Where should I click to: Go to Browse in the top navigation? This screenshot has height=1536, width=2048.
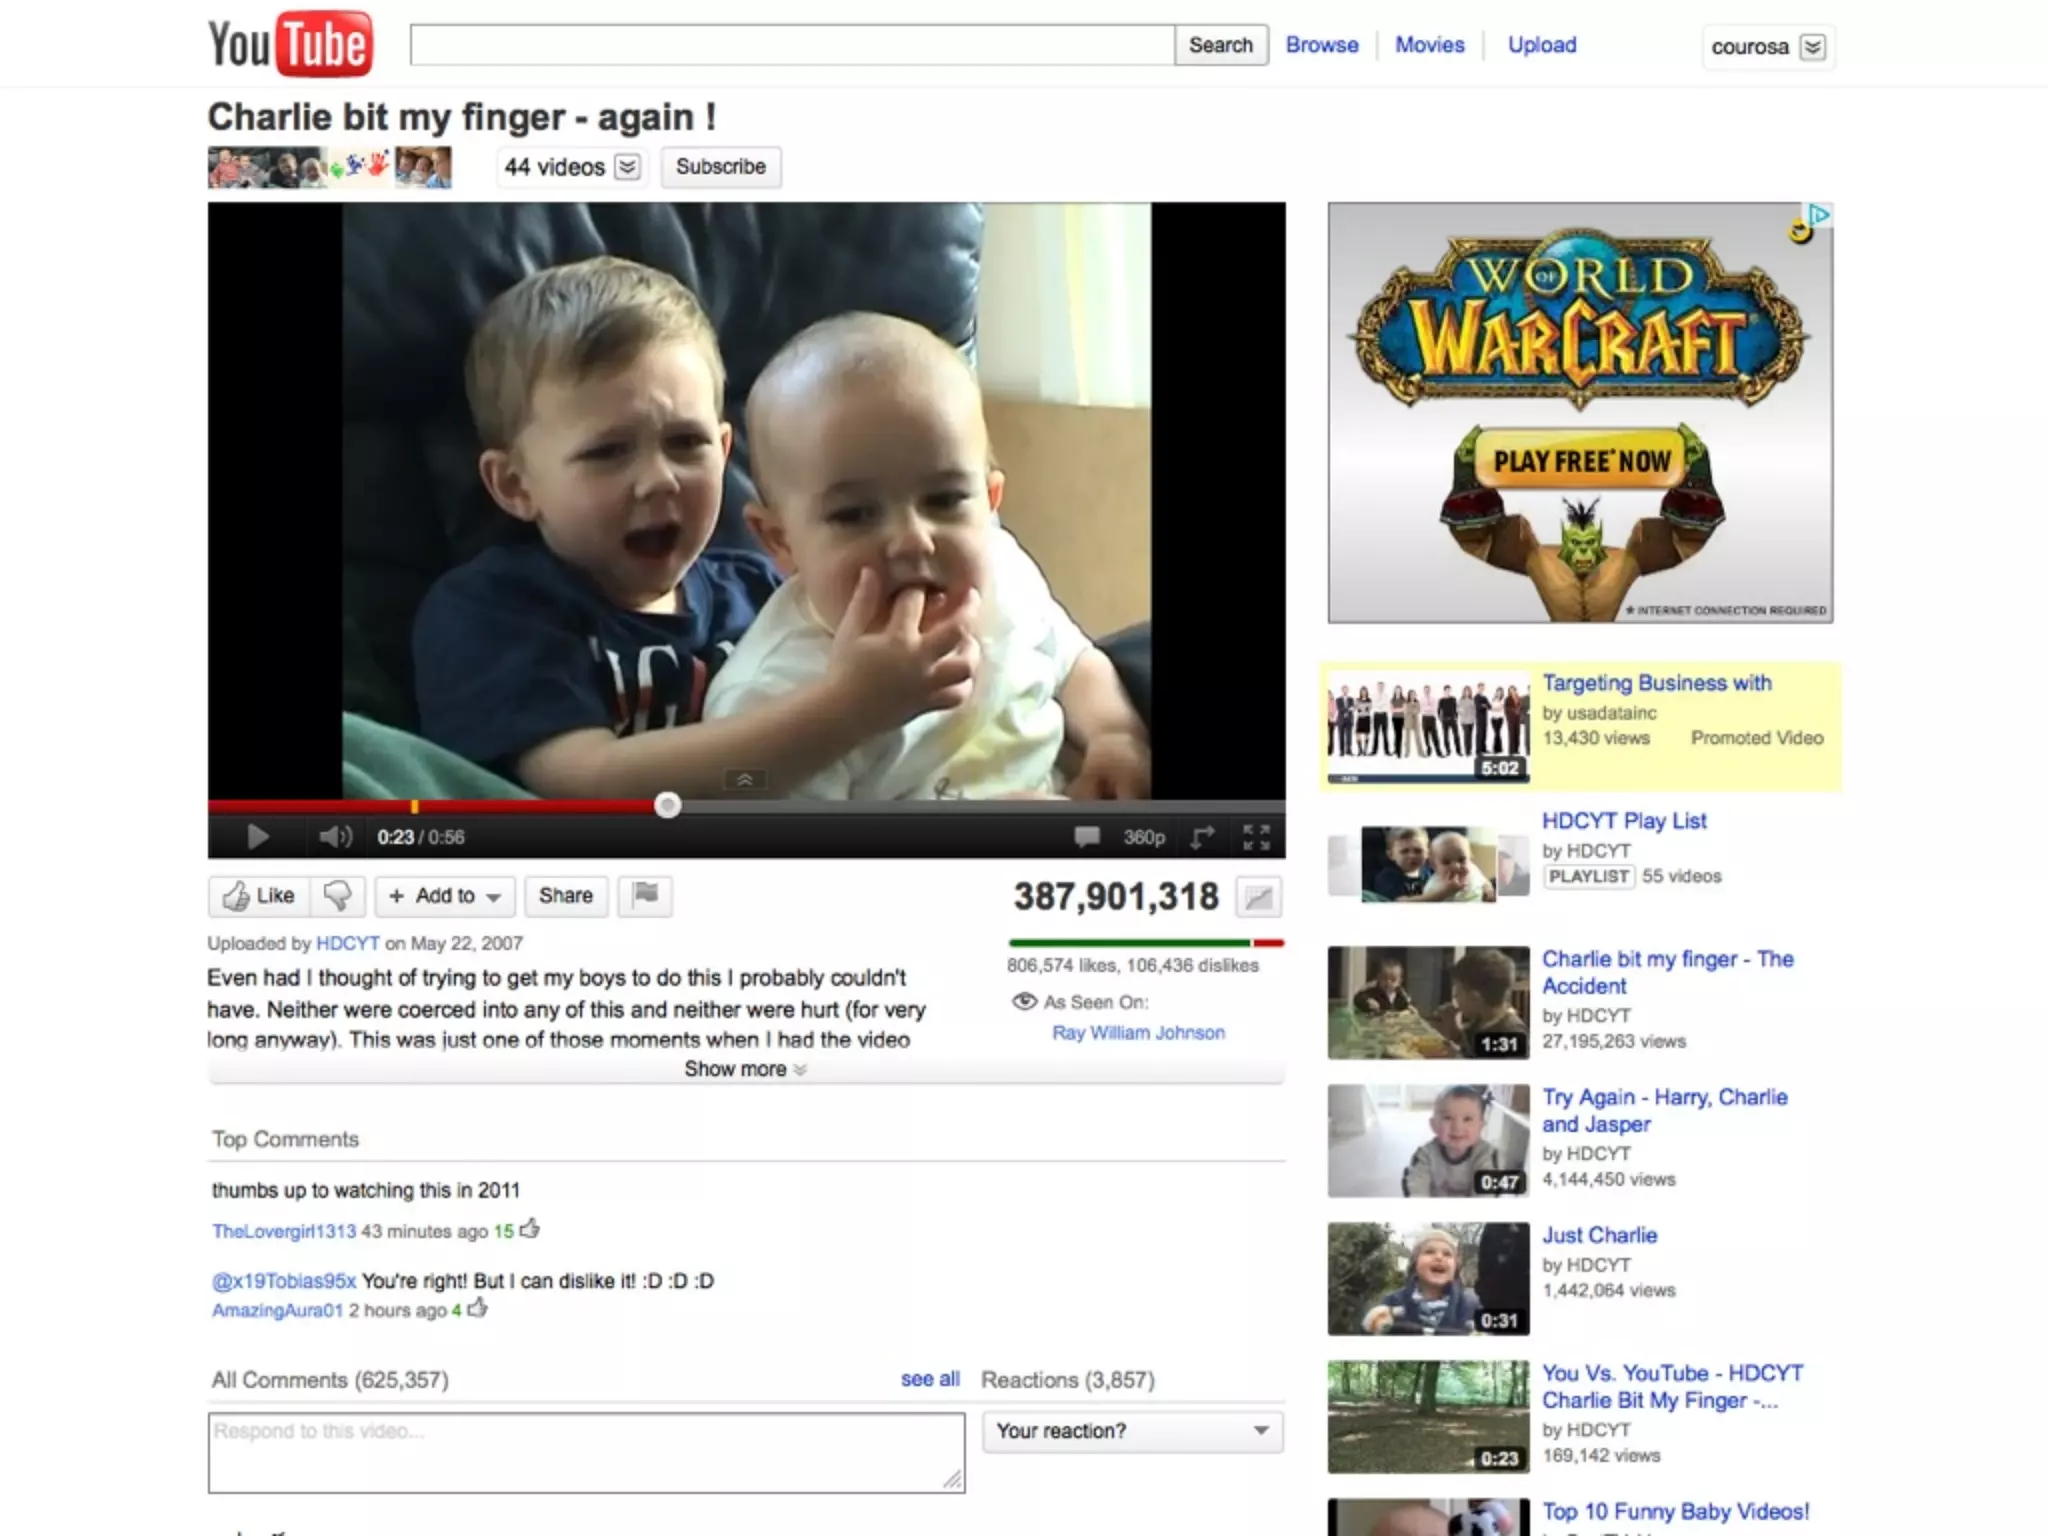coord(1321,45)
